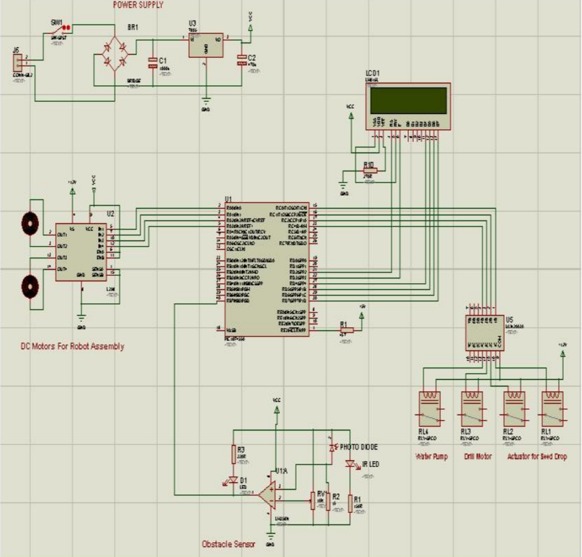This screenshot has width=582, height=557.
Task: Click the photo diode symbol
Action: click(332, 448)
